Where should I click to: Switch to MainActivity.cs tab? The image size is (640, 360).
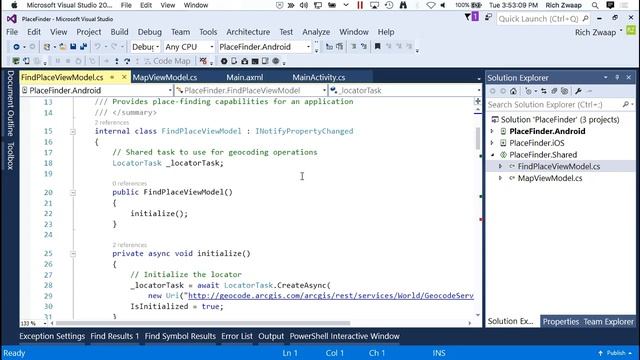tap(319, 77)
